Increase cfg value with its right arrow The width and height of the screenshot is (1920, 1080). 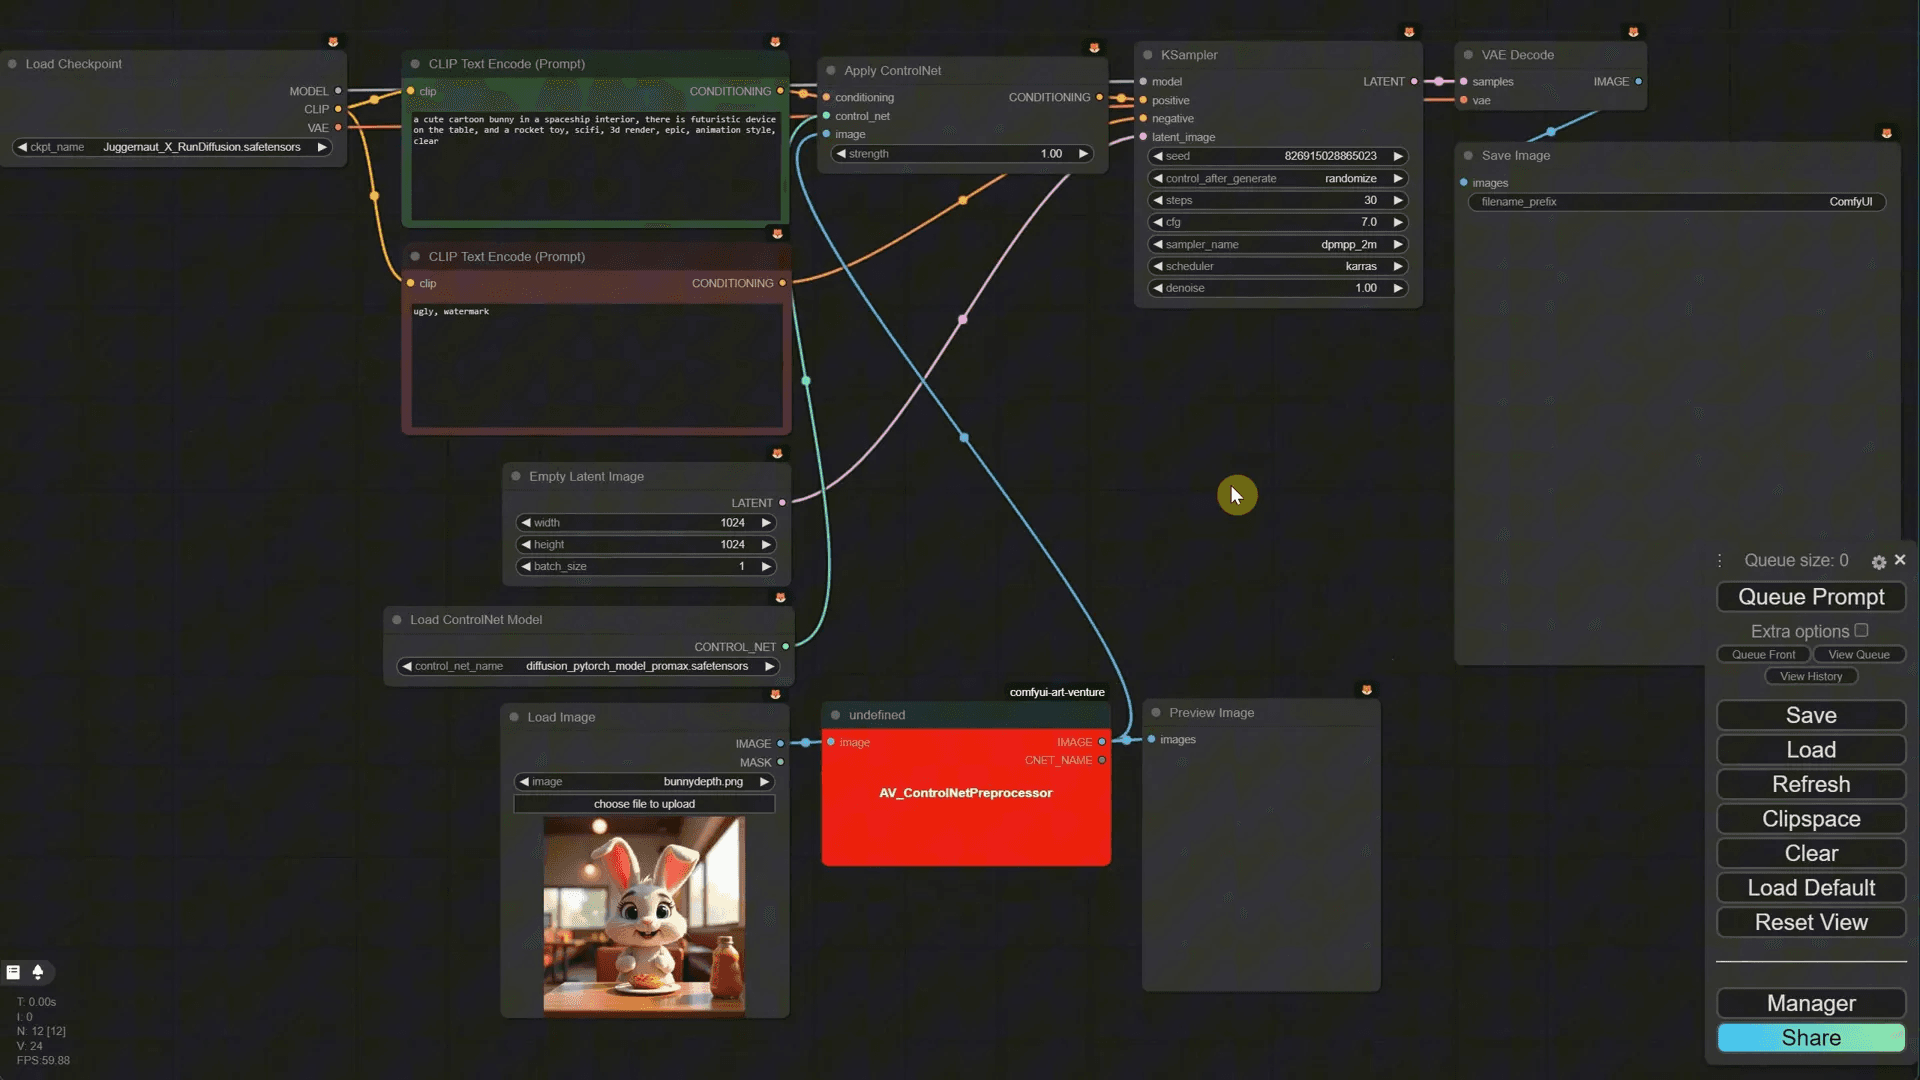[1397, 222]
